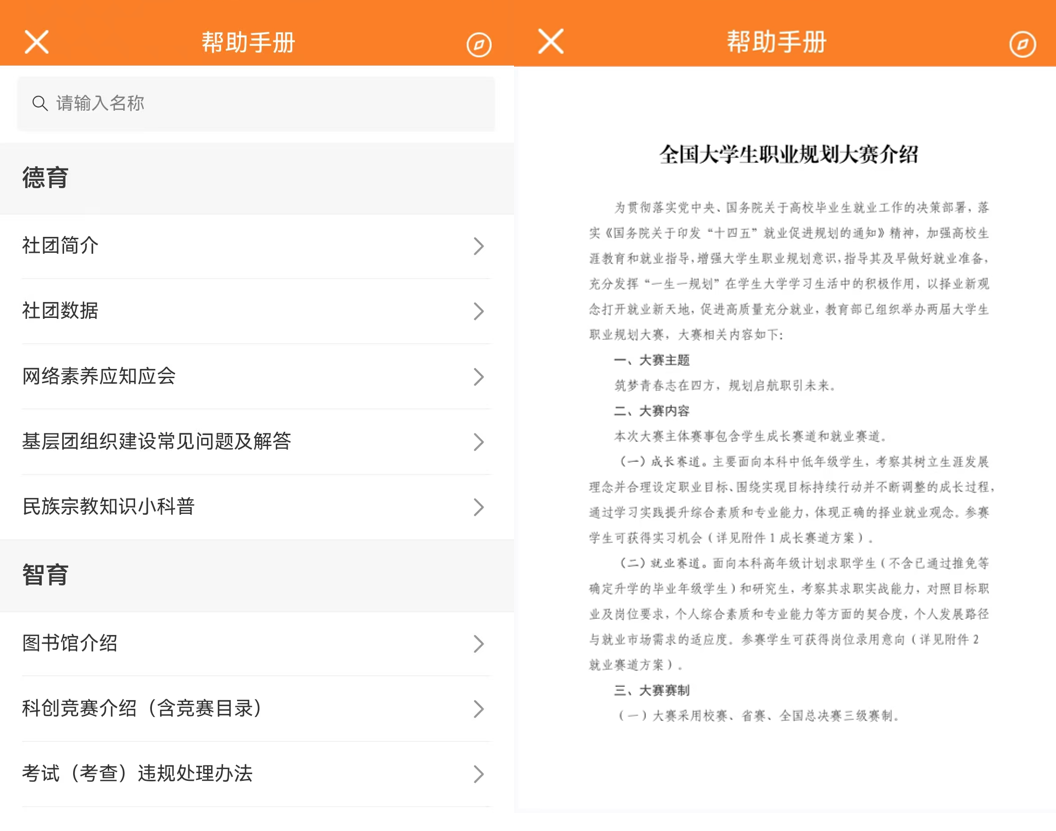This screenshot has height=831, width=1056.
Task: Tap the chevron beside 社团数据
Action: click(479, 311)
